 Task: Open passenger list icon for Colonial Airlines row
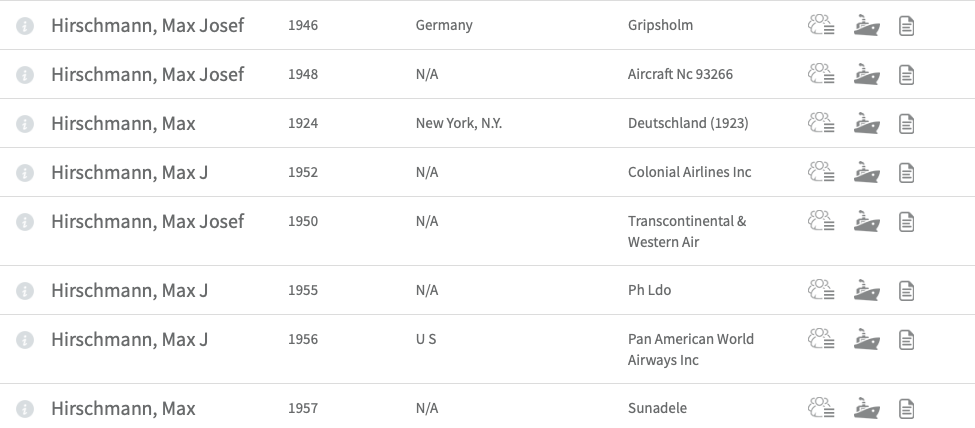[x=821, y=172]
